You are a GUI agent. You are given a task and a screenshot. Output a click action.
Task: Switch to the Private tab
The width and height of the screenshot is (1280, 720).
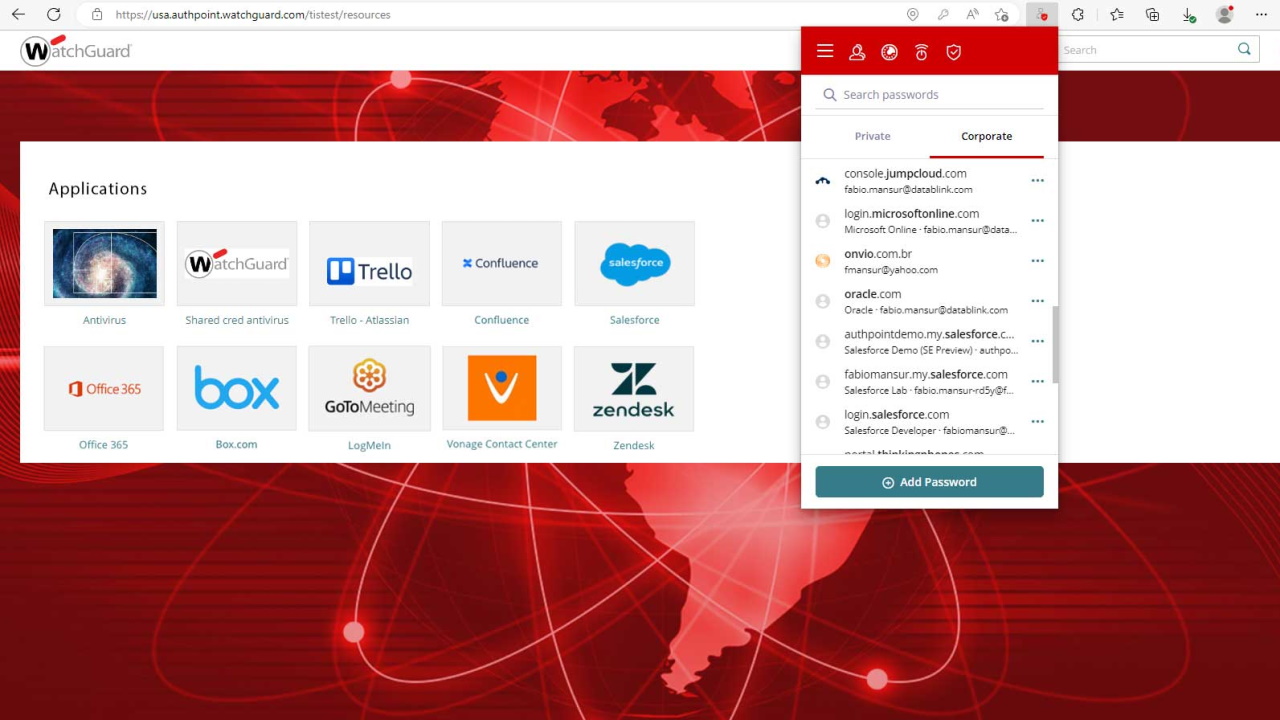point(872,135)
